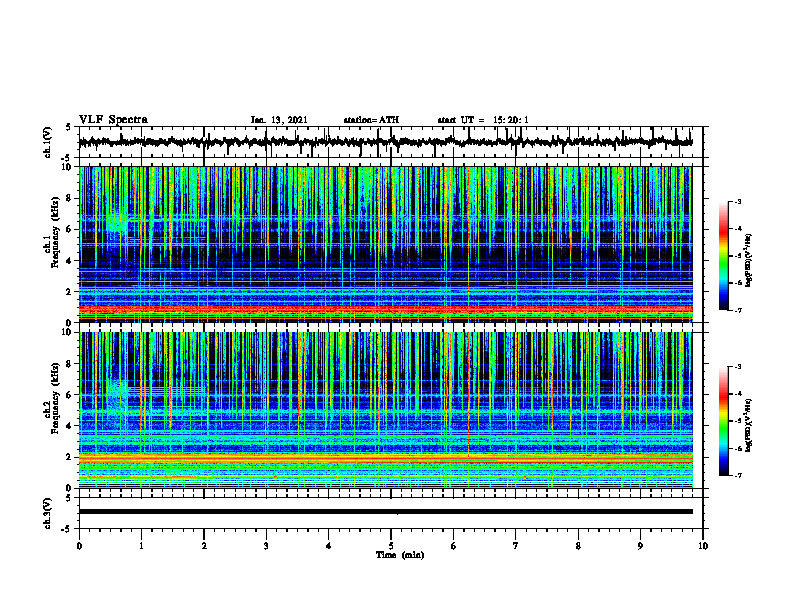Click the ch.1 color scale bar

click(723, 256)
